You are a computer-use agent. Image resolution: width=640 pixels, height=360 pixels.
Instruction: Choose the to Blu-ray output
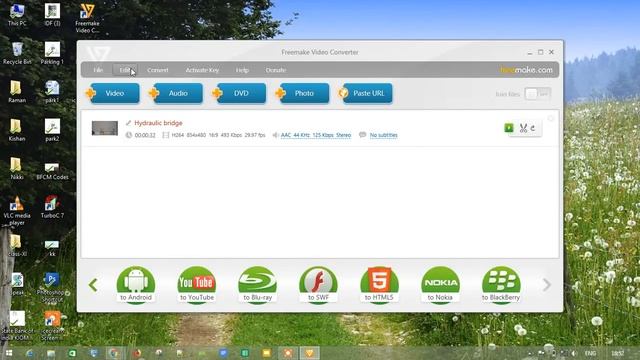pos(258,285)
